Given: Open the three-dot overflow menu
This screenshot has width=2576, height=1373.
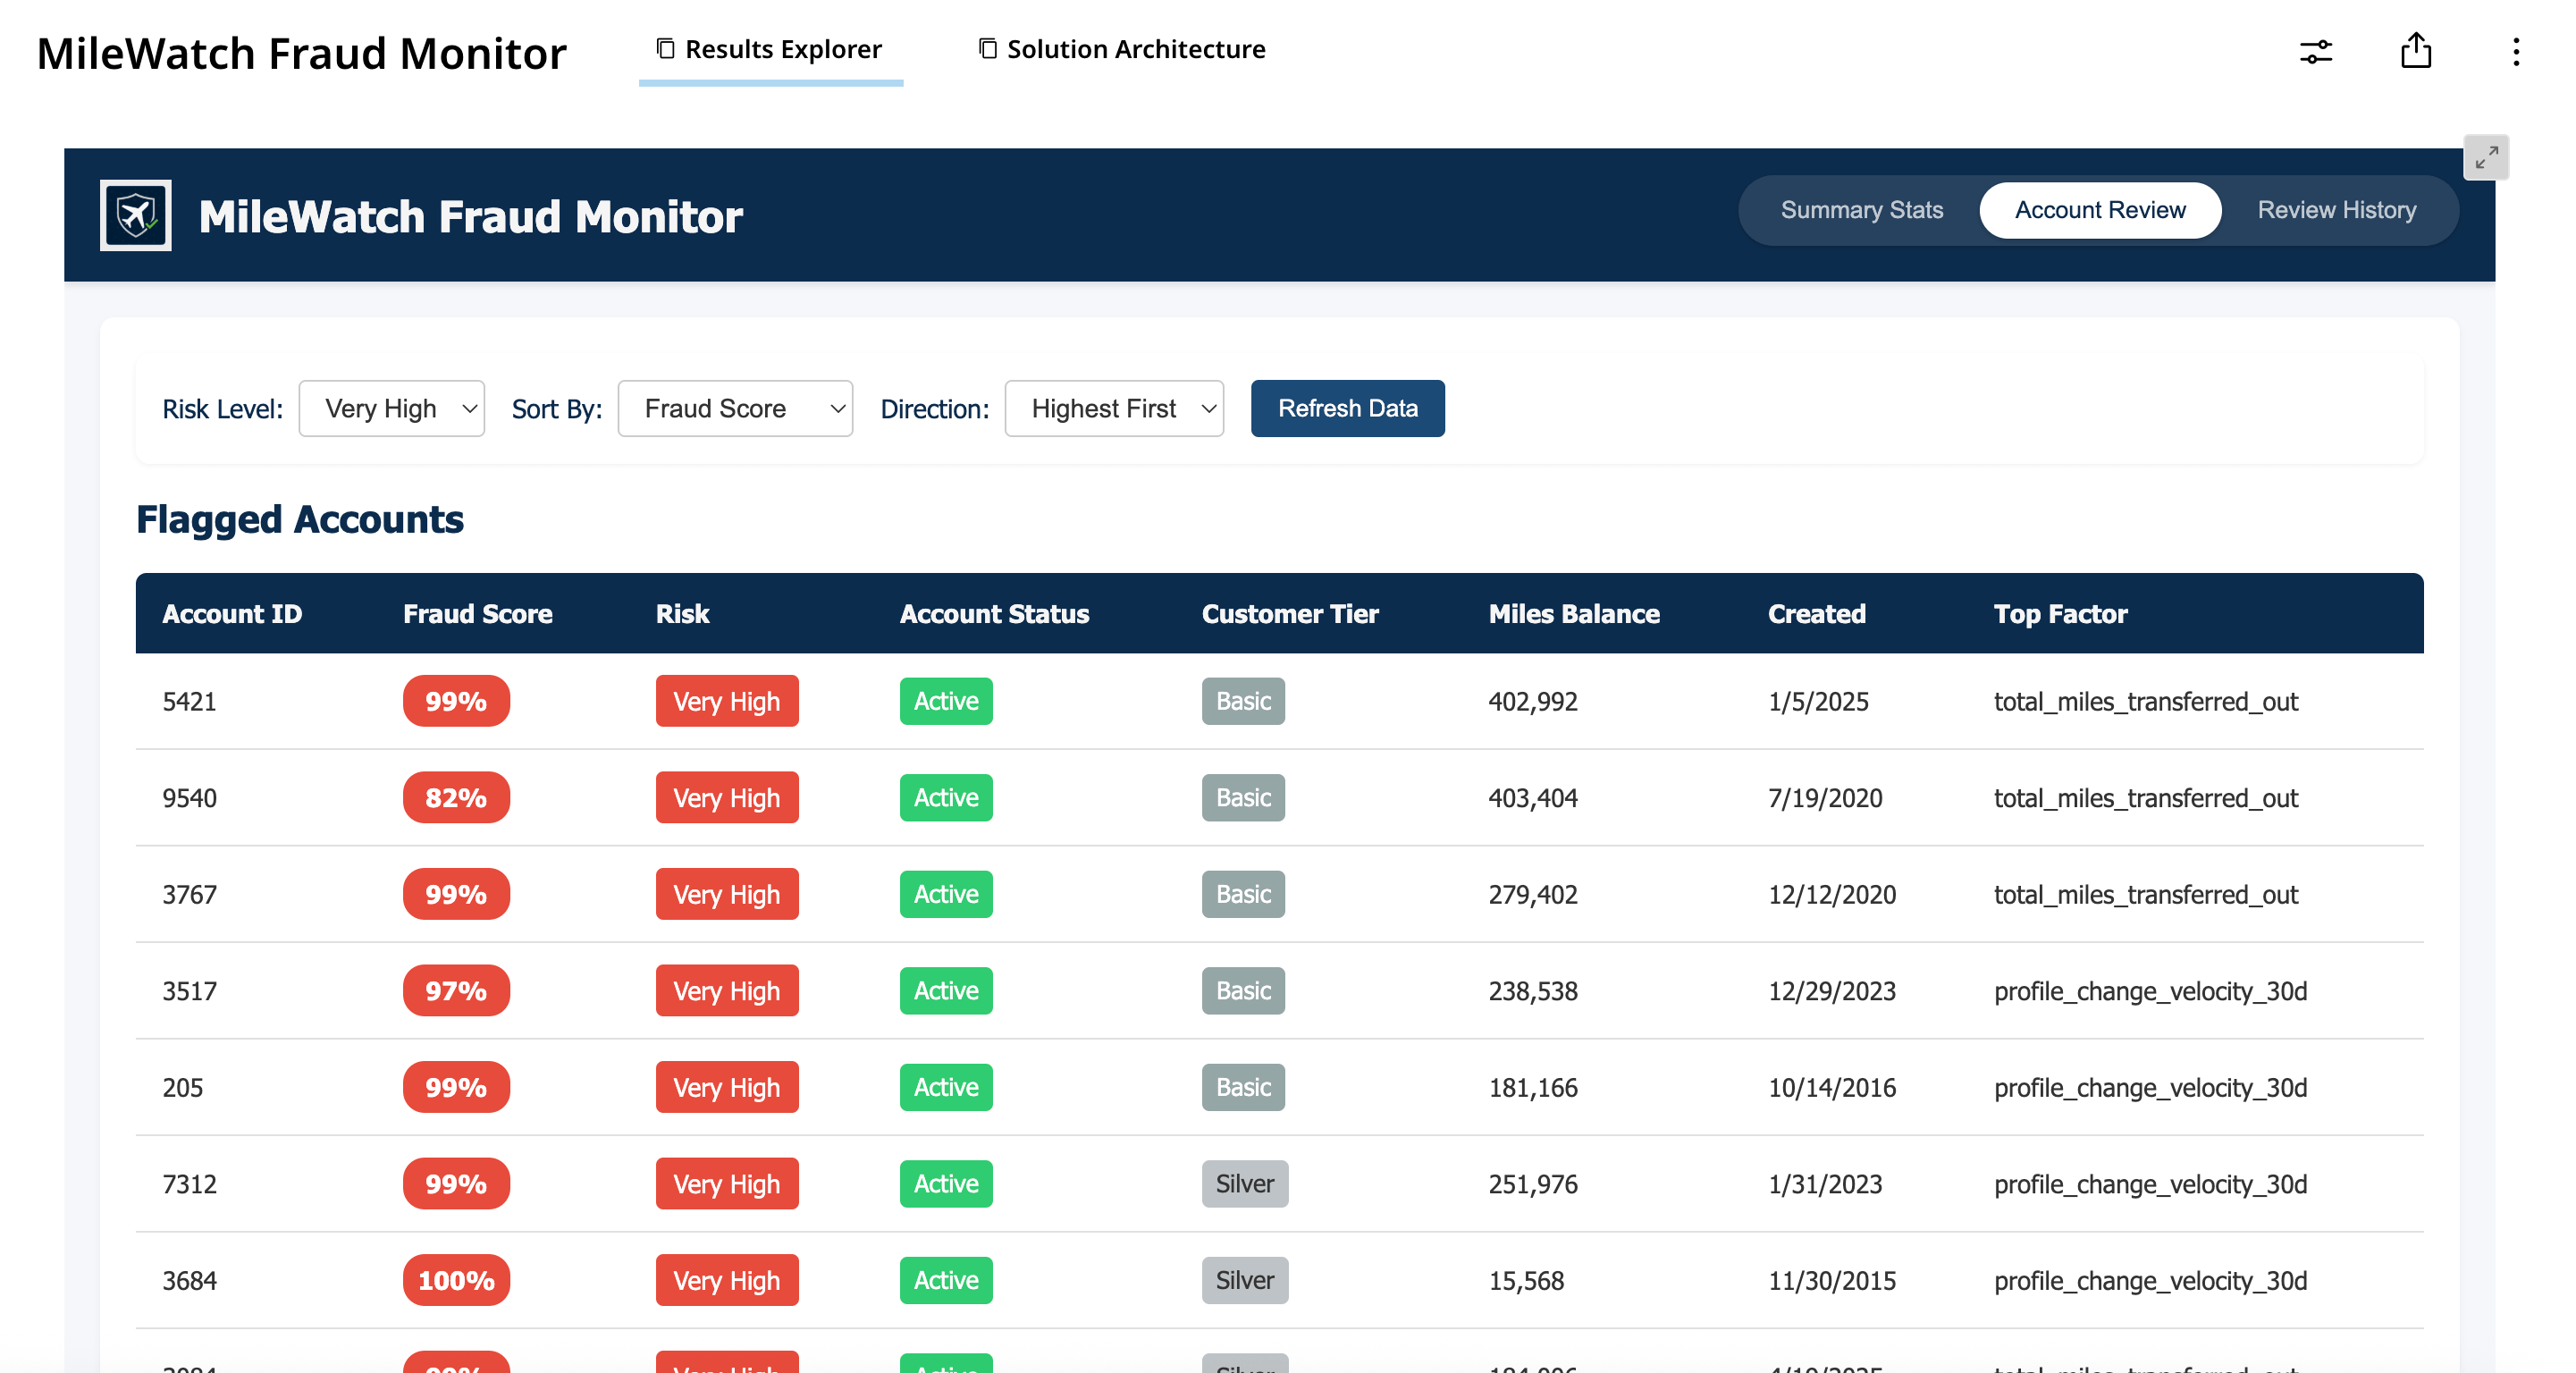Looking at the screenshot, I should [2517, 52].
